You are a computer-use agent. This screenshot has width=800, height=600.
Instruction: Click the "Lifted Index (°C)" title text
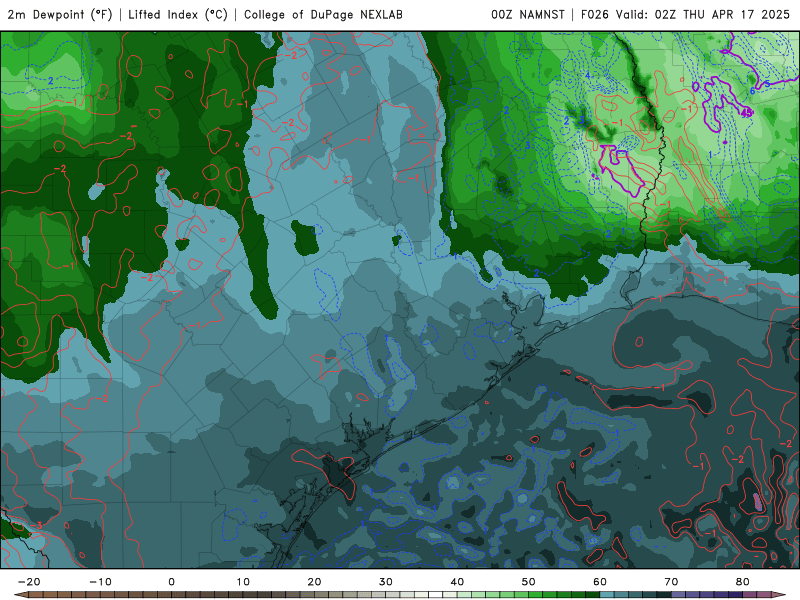point(178,14)
